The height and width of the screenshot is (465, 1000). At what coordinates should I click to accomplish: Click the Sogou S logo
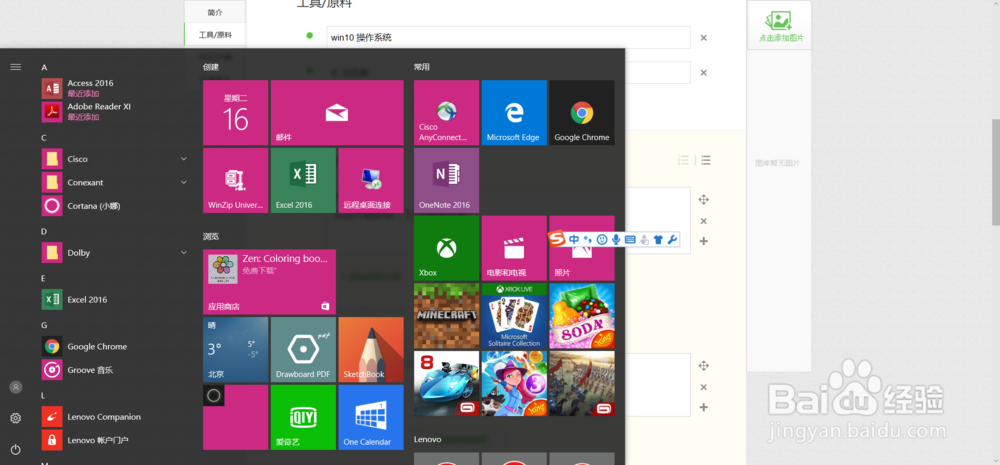point(558,239)
